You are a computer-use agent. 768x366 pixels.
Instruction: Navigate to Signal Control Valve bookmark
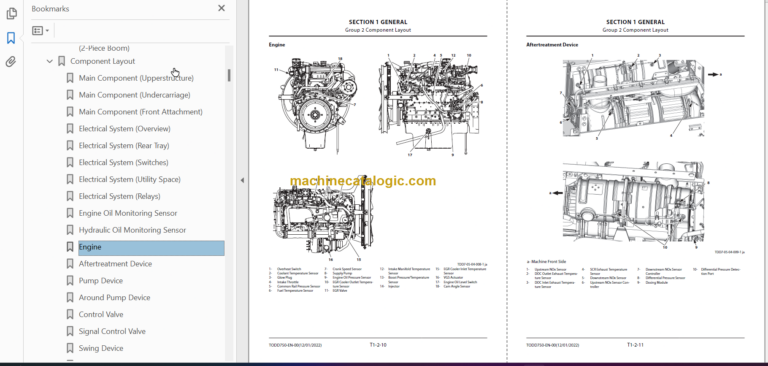pos(112,331)
